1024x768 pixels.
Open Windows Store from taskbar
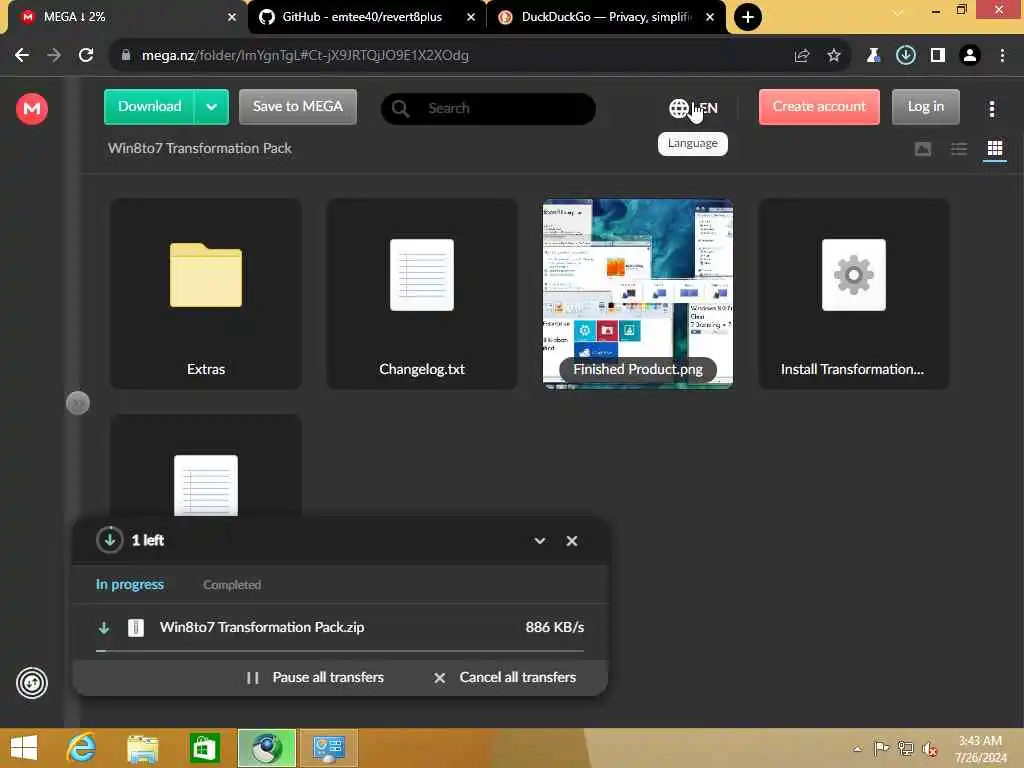(x=204, y=748)
